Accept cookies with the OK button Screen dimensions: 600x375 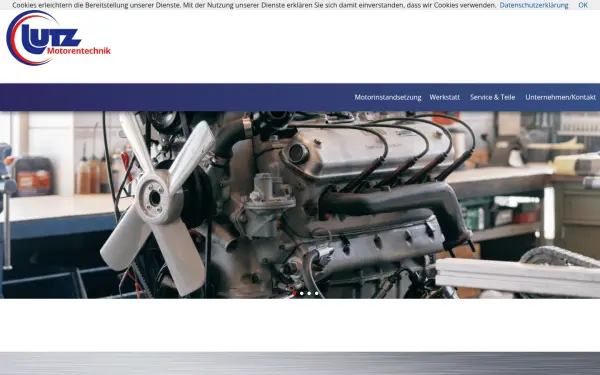point(583,5)
